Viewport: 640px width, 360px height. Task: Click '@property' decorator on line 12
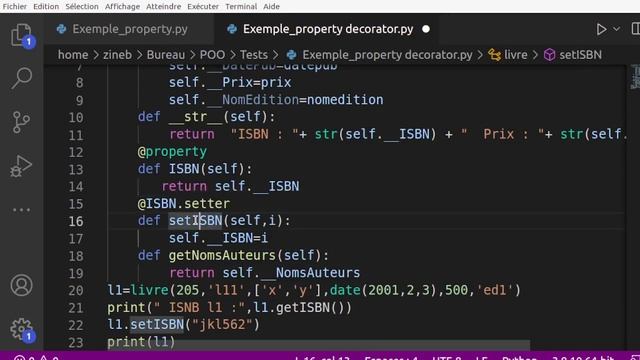(172, 152)
